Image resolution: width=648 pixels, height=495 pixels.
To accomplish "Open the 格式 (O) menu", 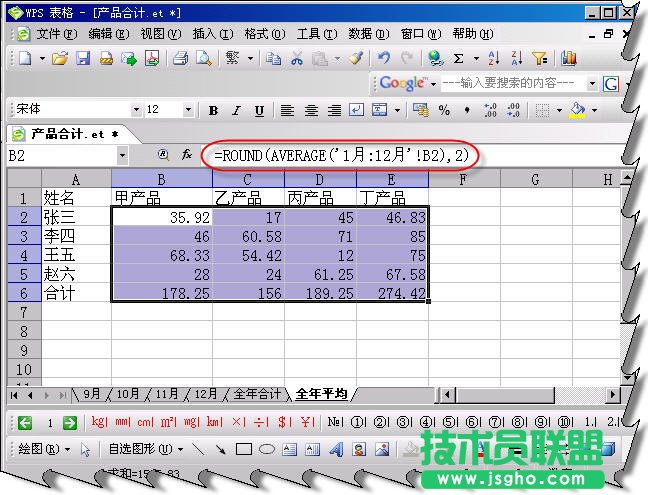I will pos(265,34).
